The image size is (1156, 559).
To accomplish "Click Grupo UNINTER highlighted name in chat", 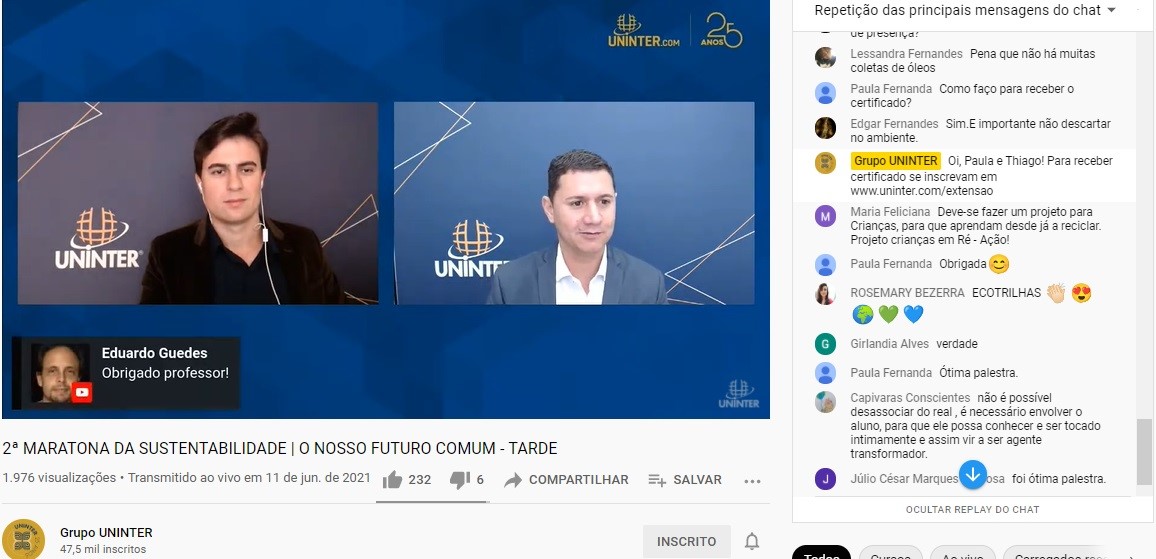I will coord(896,161).
